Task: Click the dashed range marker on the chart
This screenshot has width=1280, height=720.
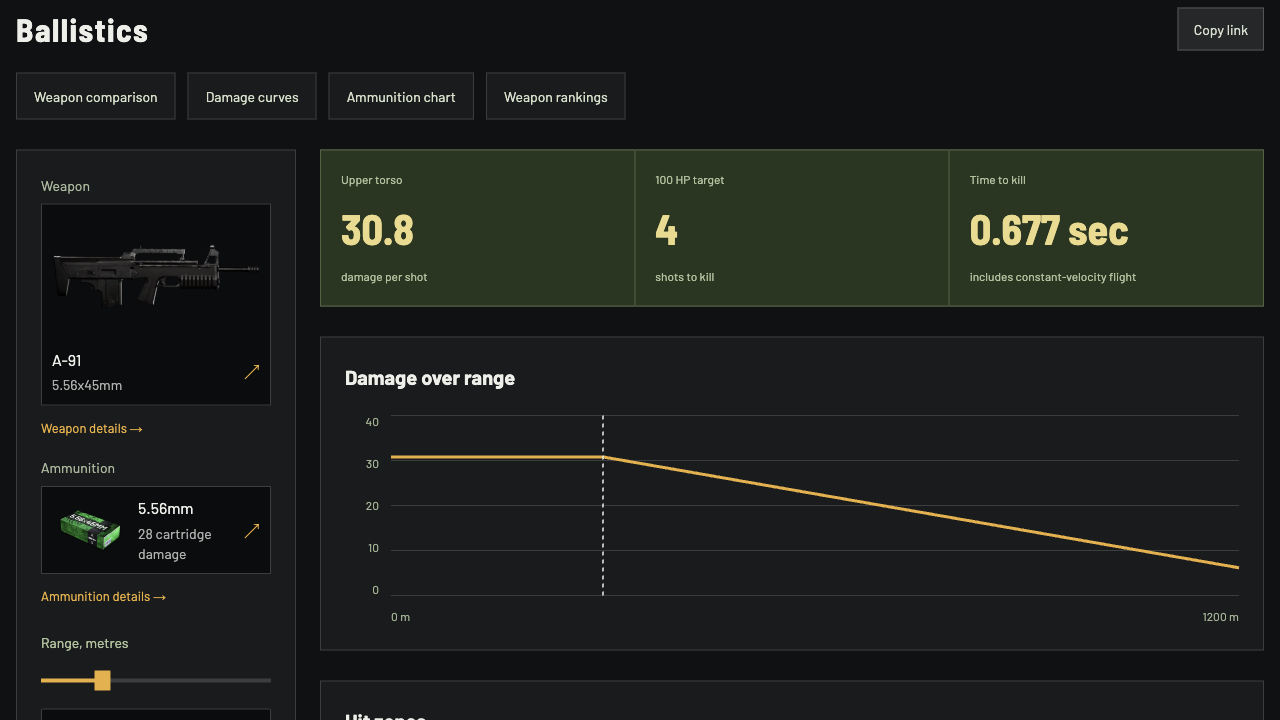Action: pyautogui.click(x=603, y=505)
